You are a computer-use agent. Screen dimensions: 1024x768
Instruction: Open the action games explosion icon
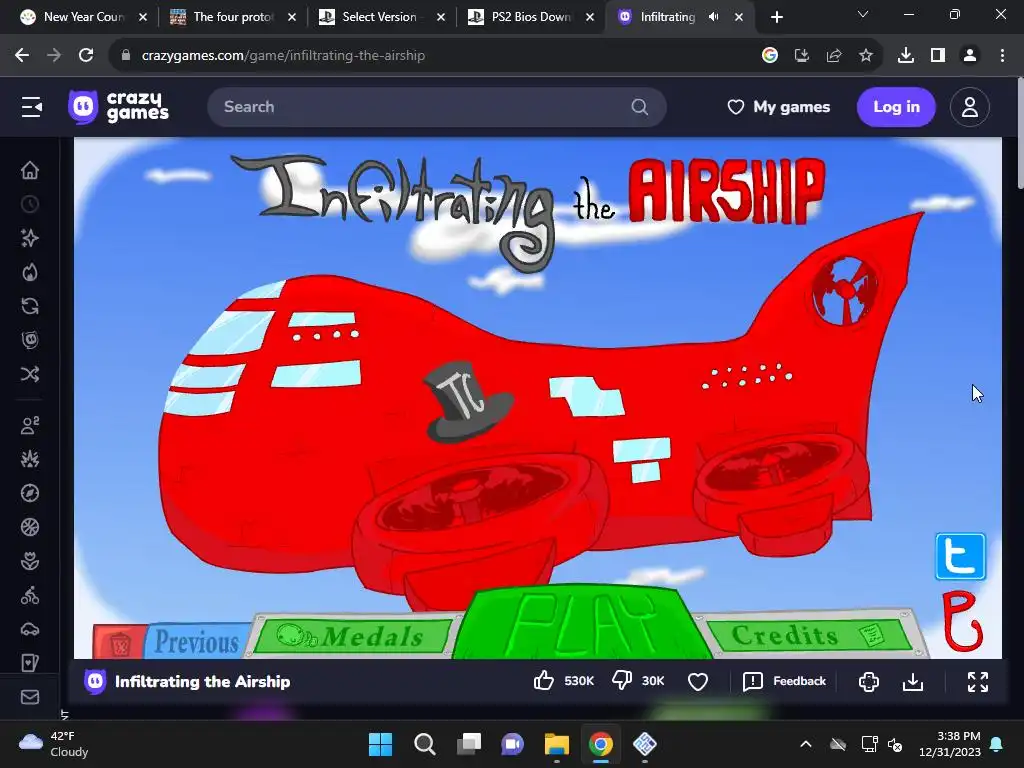30,459
